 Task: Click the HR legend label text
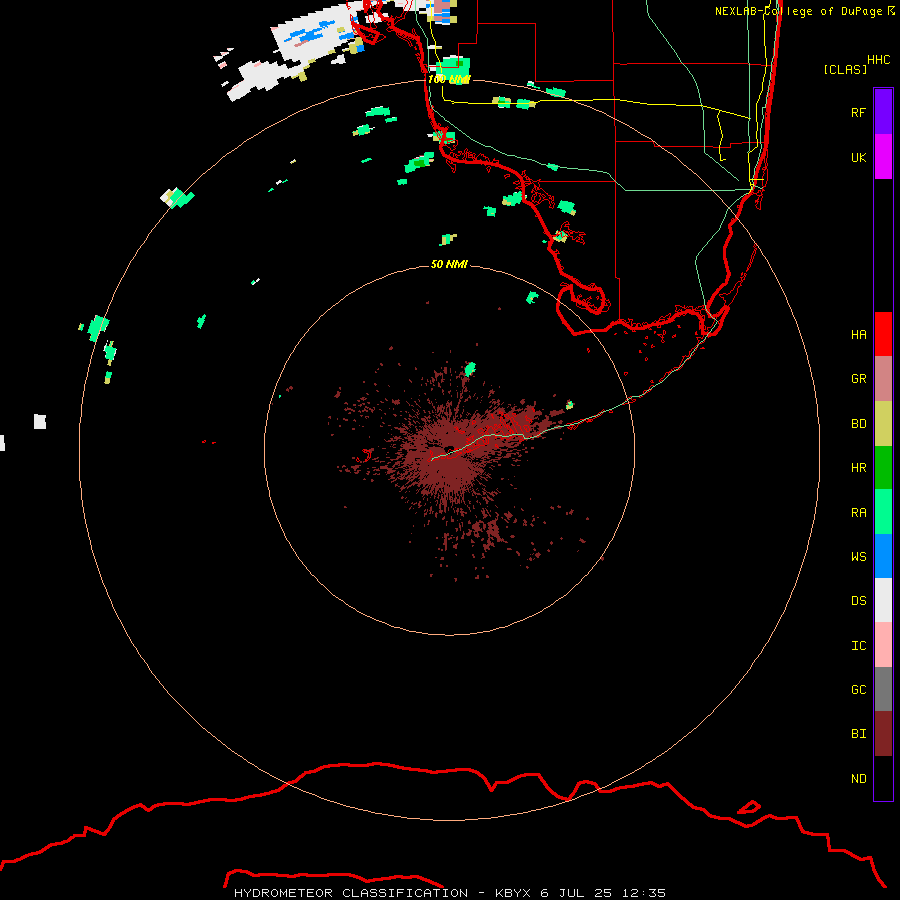pos(859,468)
